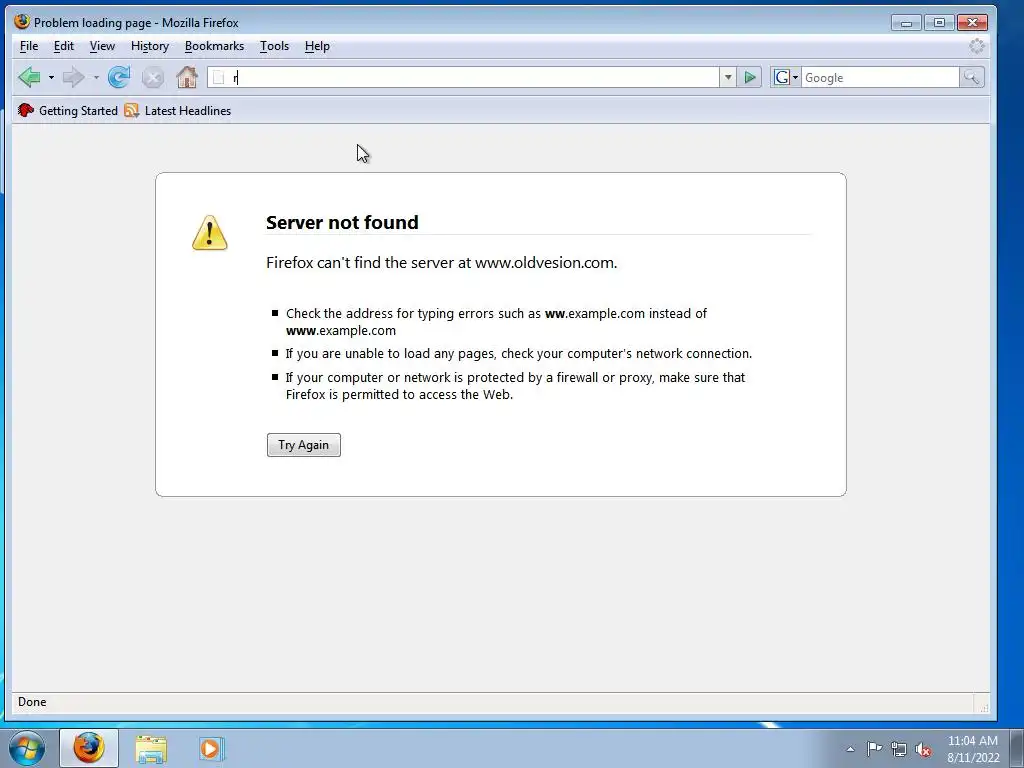Click the greyed Forward arrow
The width and height of the screenshot is (1024, 768).
click(74, 77)
